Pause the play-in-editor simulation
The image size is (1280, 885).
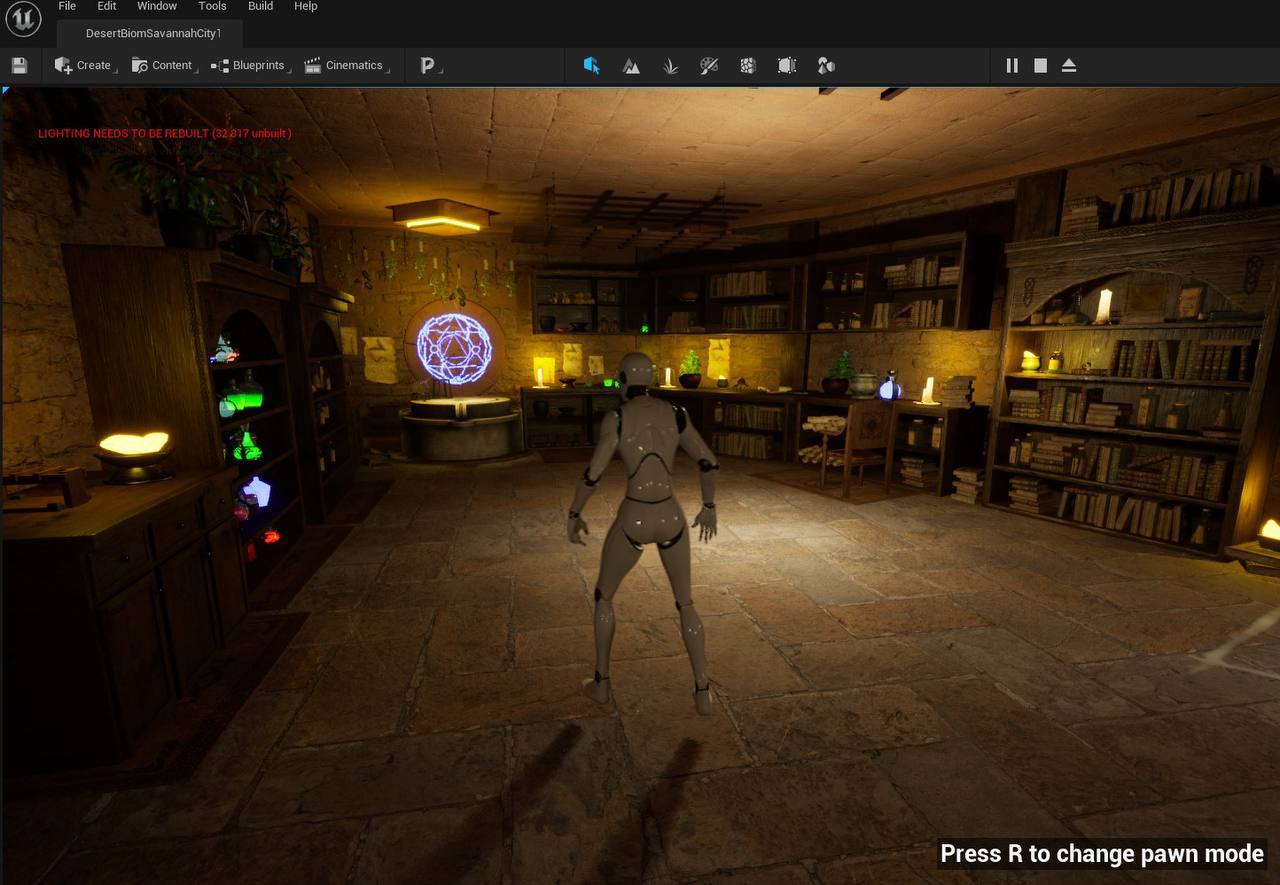(1012, 65)
